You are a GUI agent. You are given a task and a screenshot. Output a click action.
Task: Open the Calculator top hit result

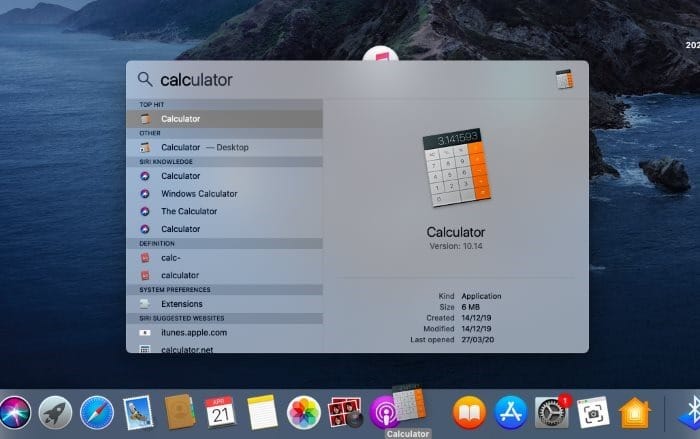tap(224, 119)
